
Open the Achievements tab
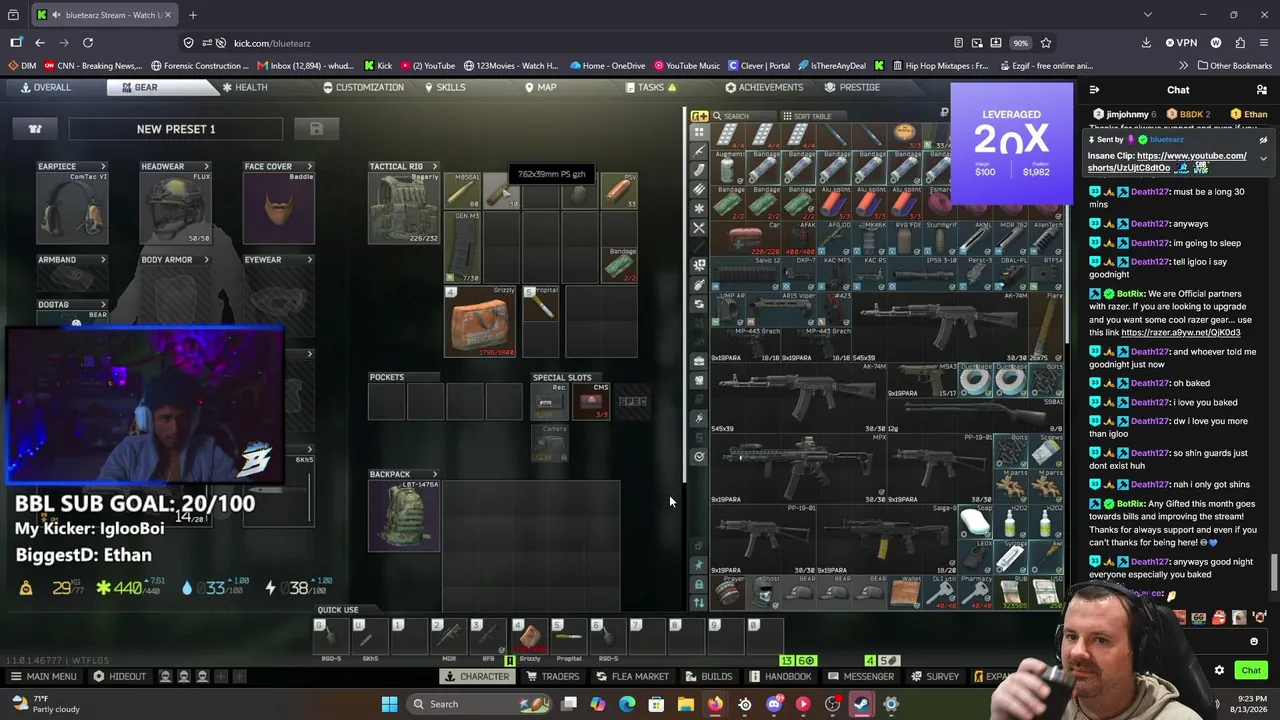click(764, 87)
